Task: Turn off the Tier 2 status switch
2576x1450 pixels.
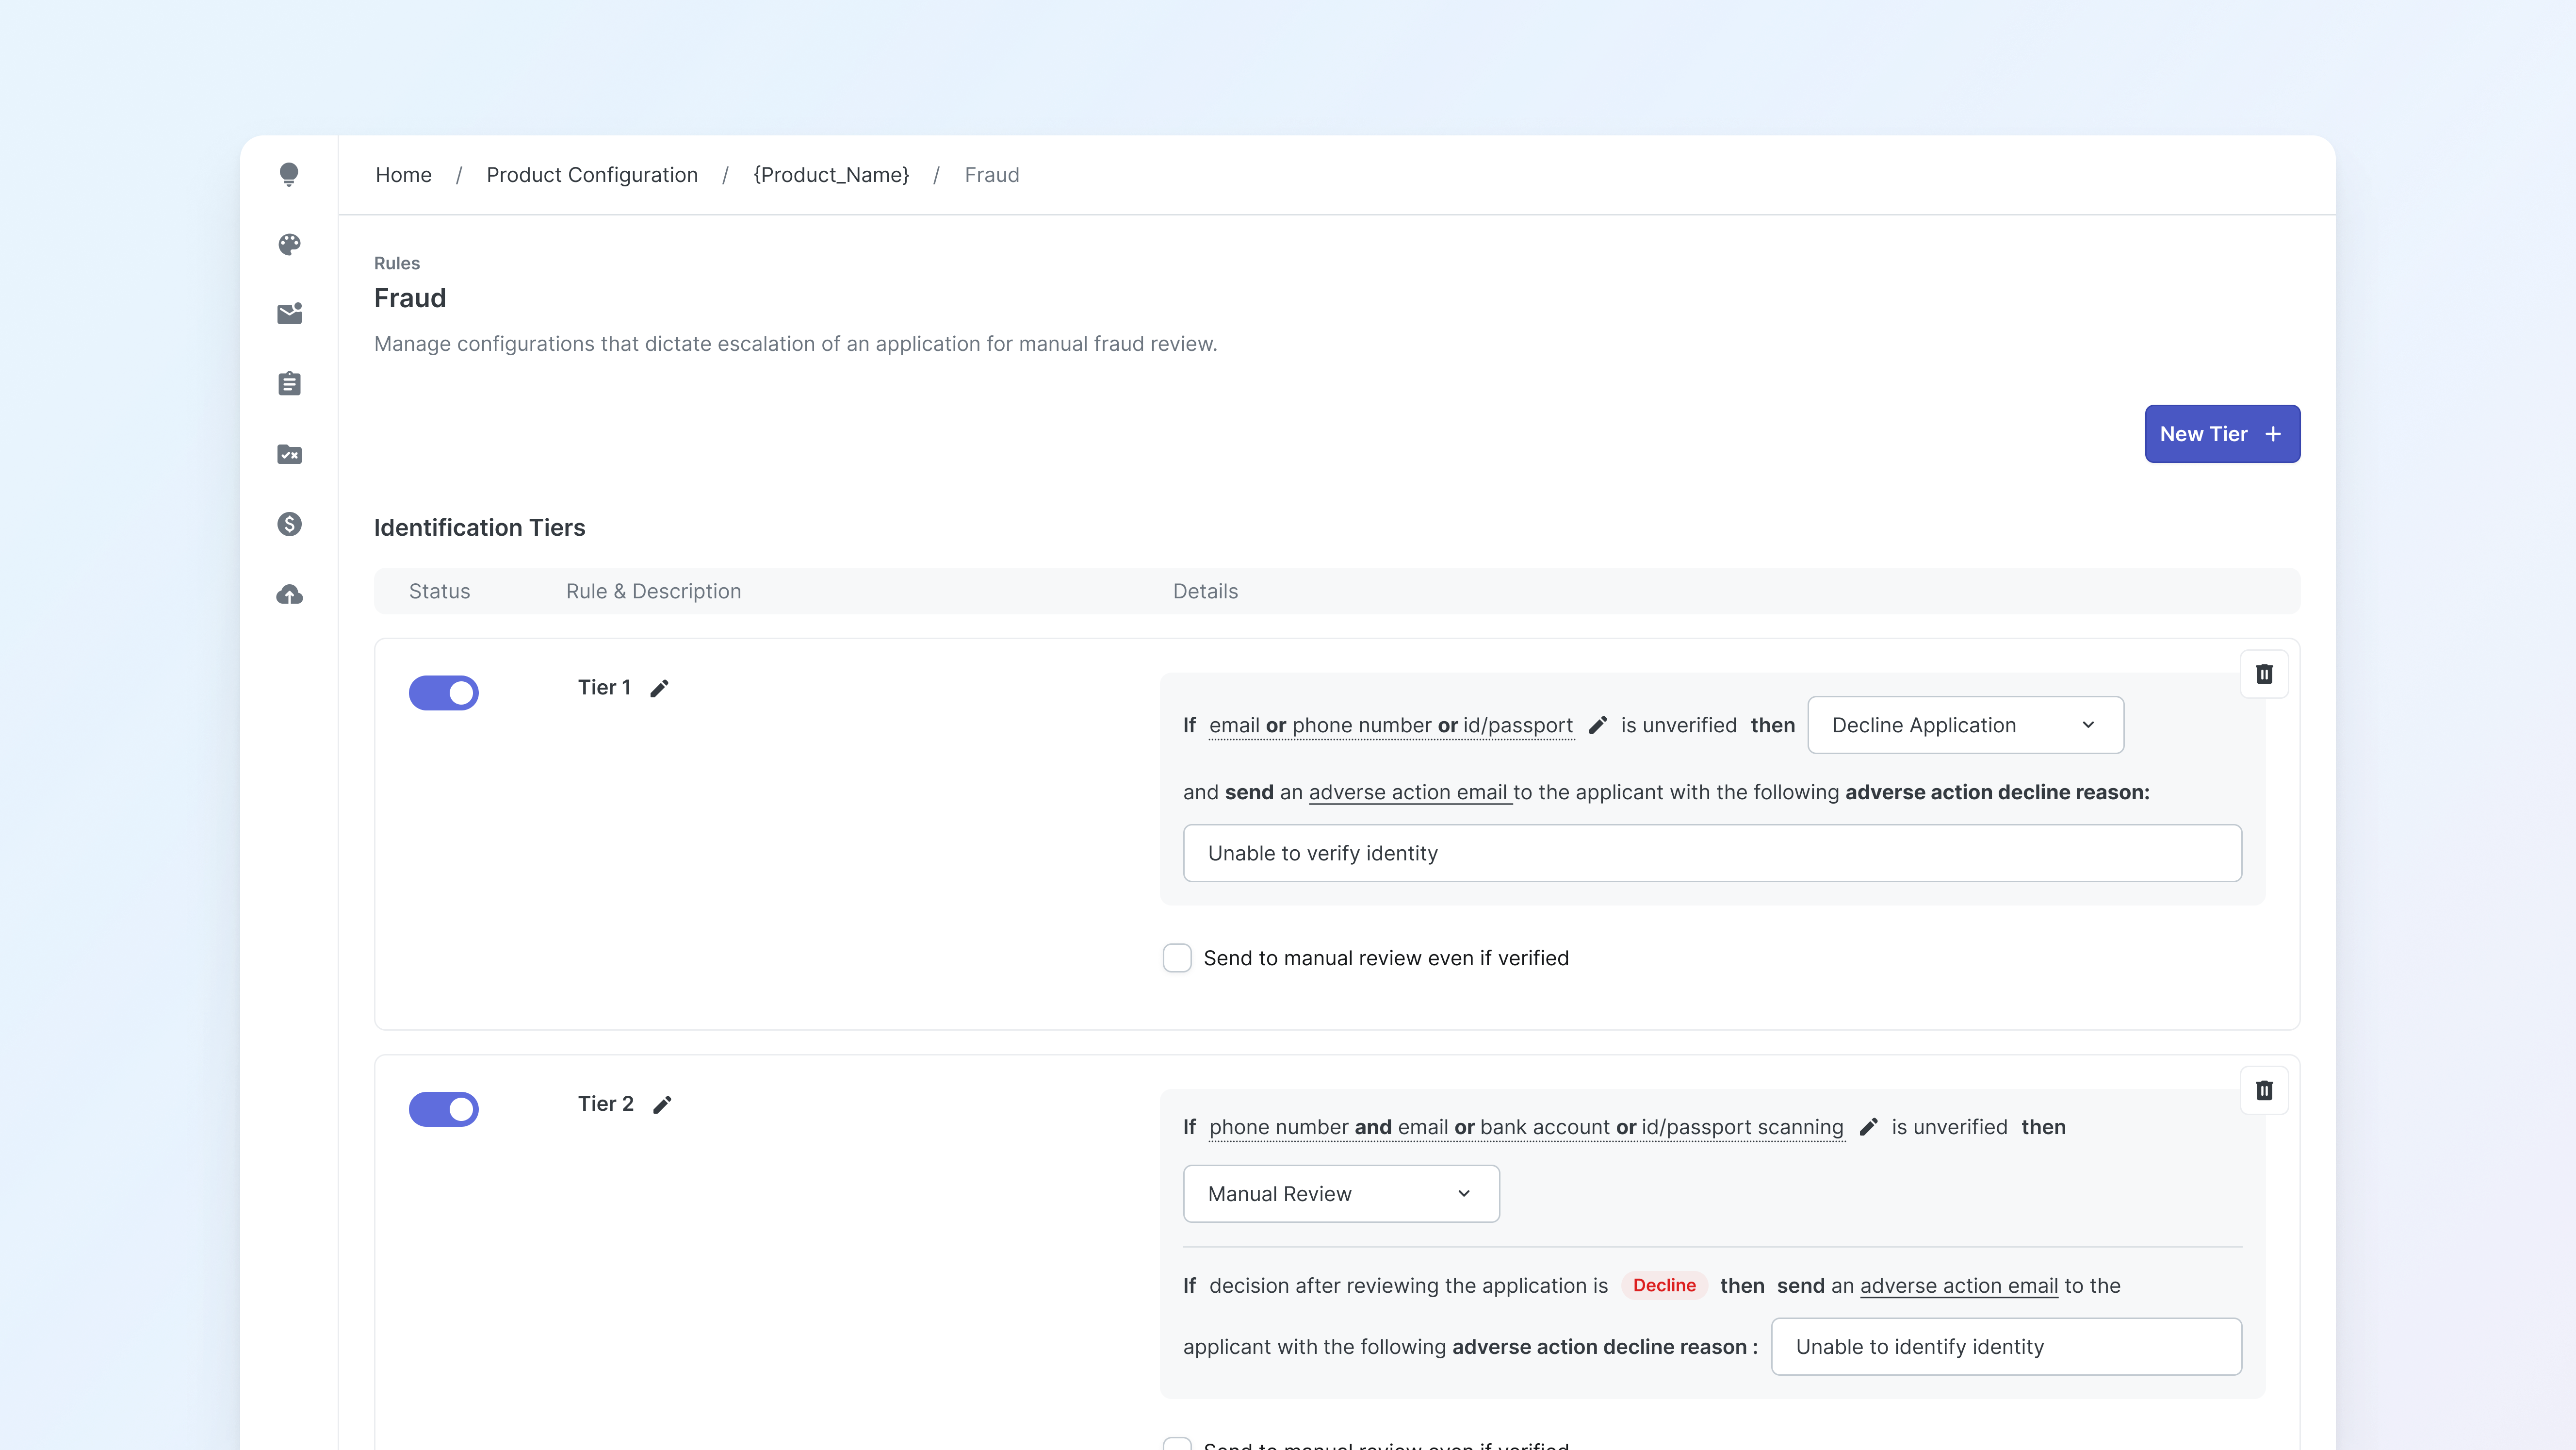Action: (x=443, y=1109)
